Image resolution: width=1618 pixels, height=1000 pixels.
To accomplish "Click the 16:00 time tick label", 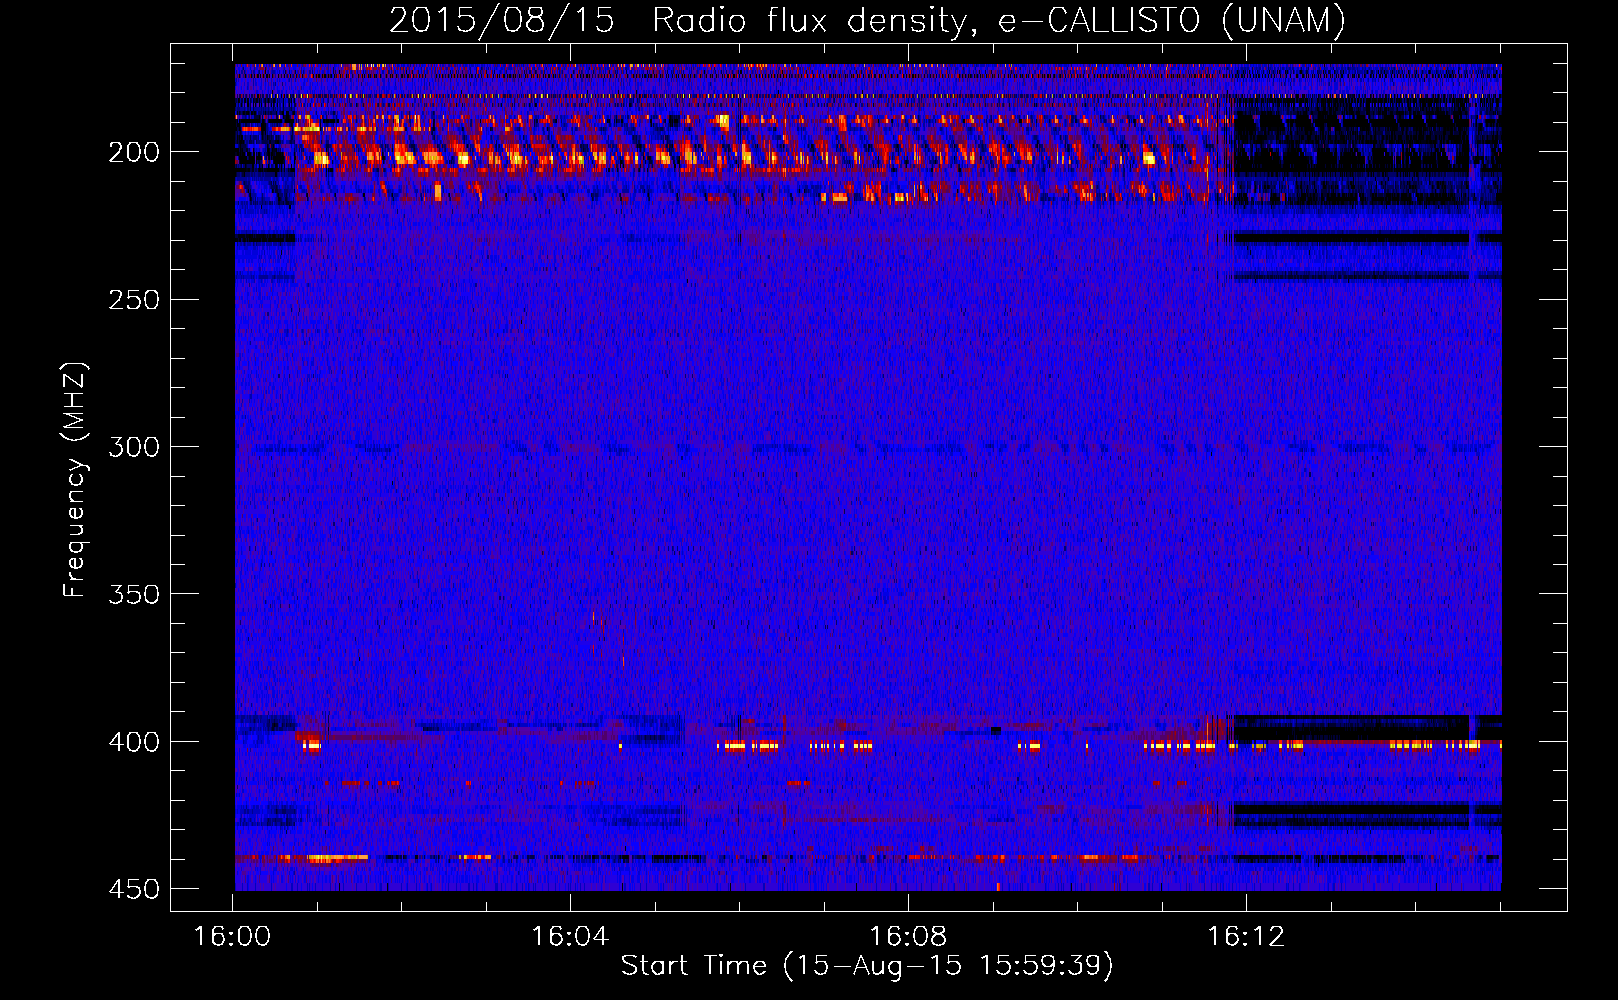I will pyautogui.click(x=232, y=937).
